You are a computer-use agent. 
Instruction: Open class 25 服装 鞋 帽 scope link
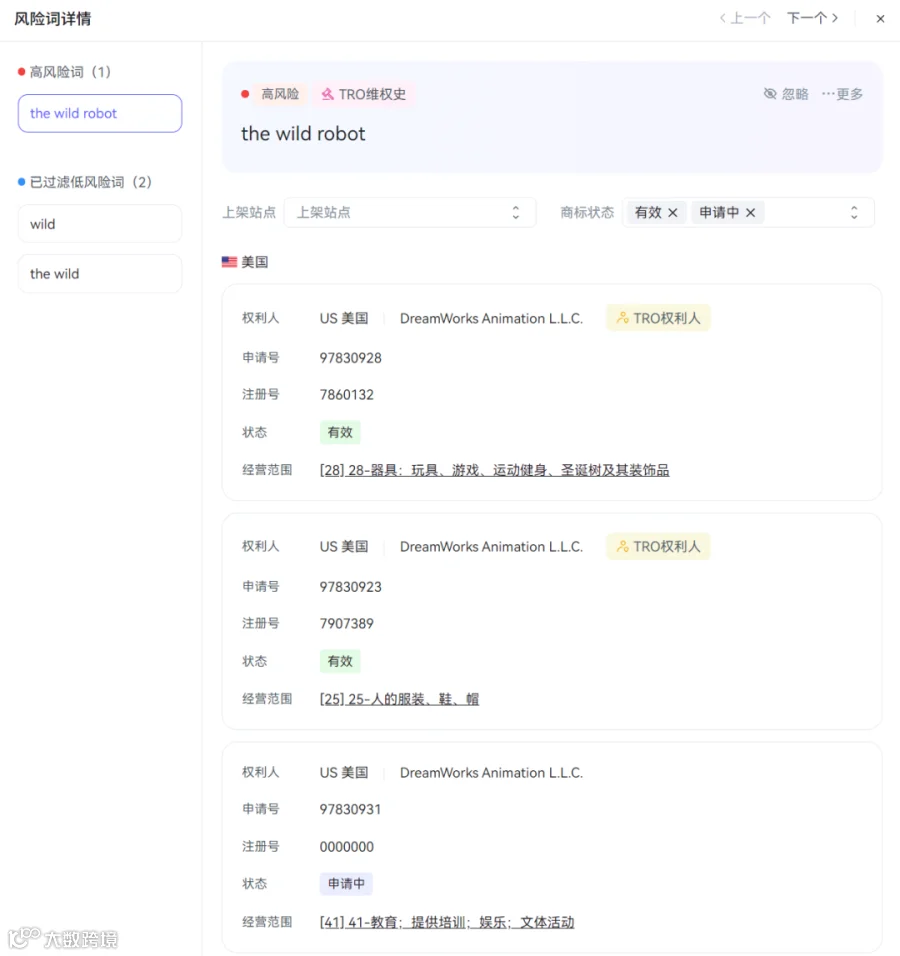pos(399,699)
